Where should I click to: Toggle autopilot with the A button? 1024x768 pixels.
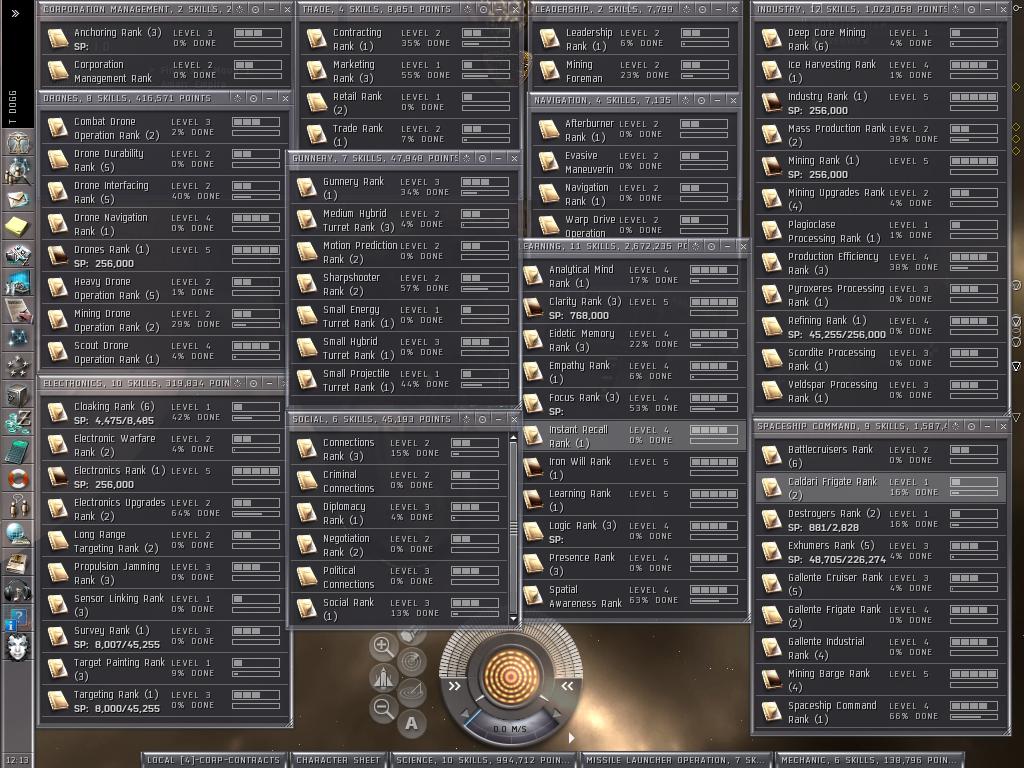pos(411,723)
